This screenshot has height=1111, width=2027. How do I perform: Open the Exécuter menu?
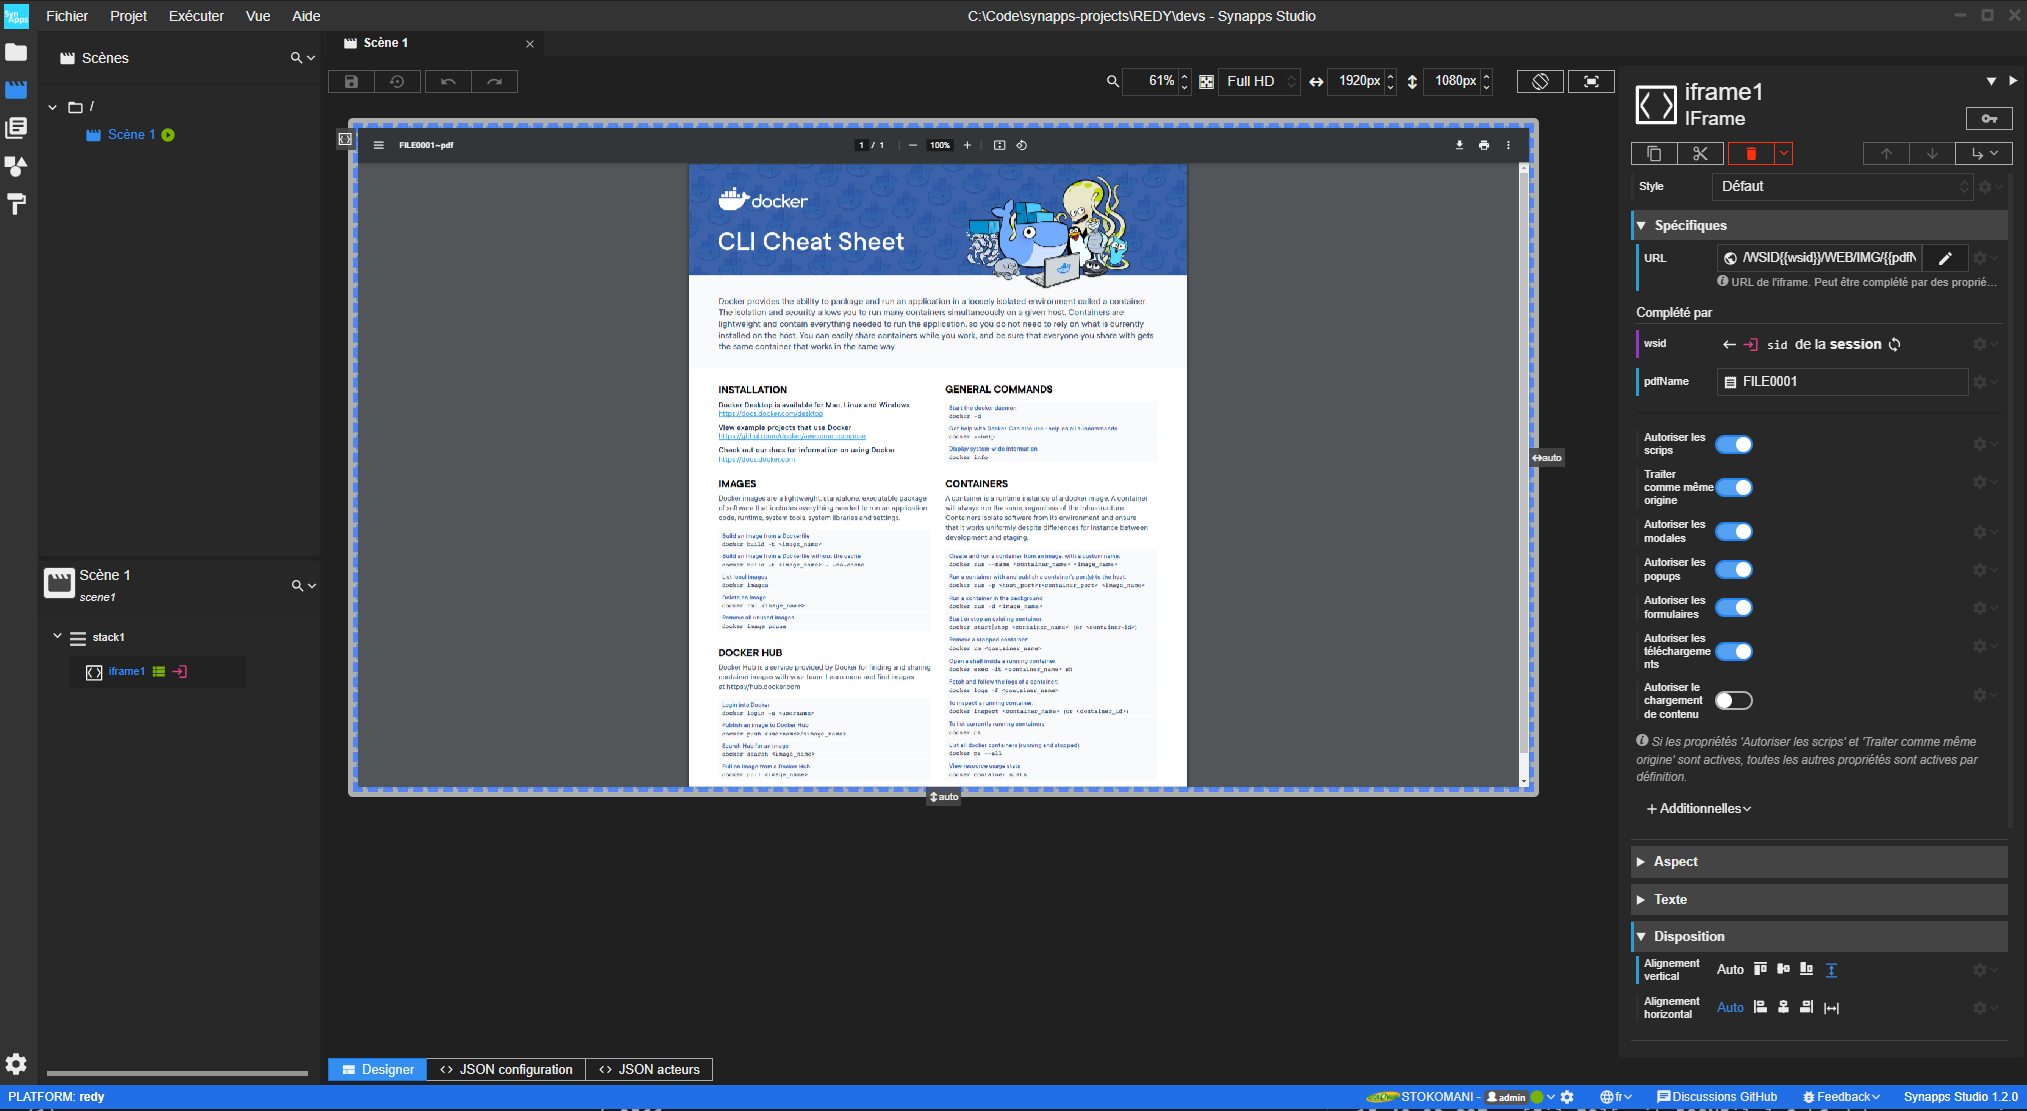coord(196,15)
